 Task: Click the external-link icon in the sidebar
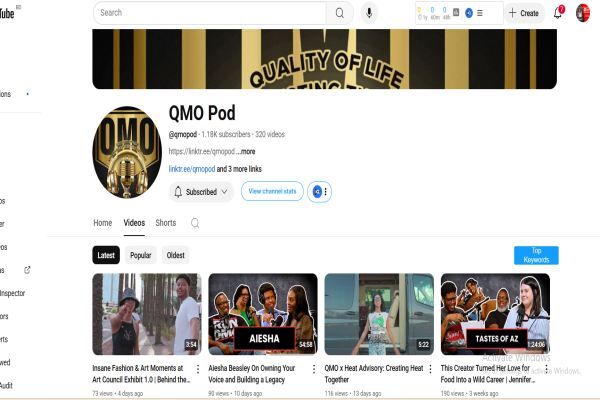coord(27,270)
